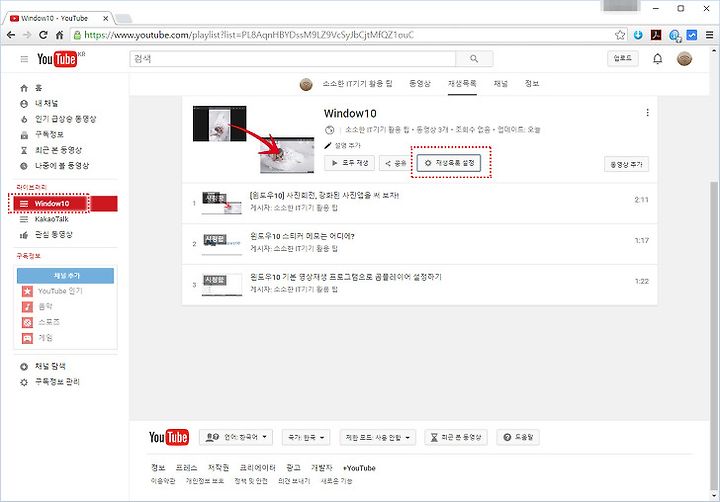The image size is (720, 502).
Task: Switch to the 정보 tab under the channel name
Action: 532,84
